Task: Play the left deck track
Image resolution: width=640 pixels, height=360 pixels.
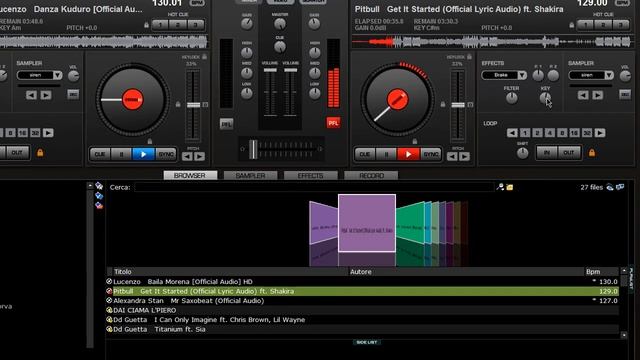Action: [x=143, y=154]
